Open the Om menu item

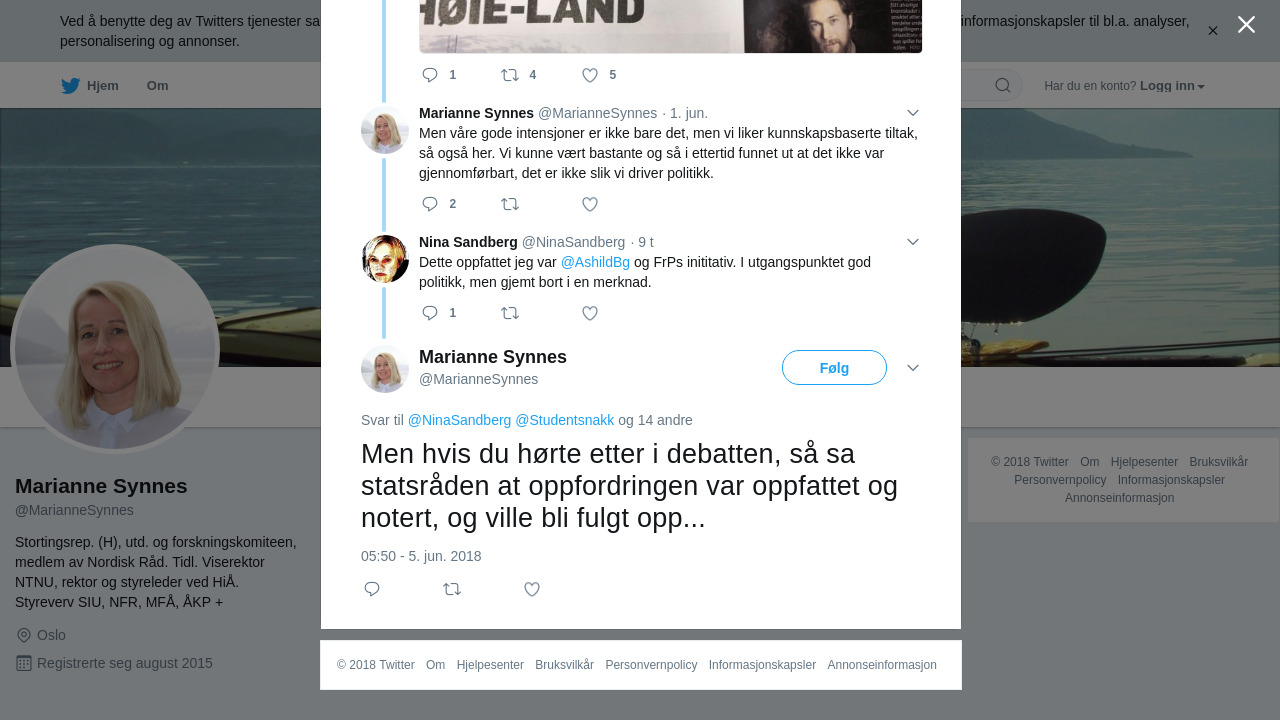tap(157, 86)
